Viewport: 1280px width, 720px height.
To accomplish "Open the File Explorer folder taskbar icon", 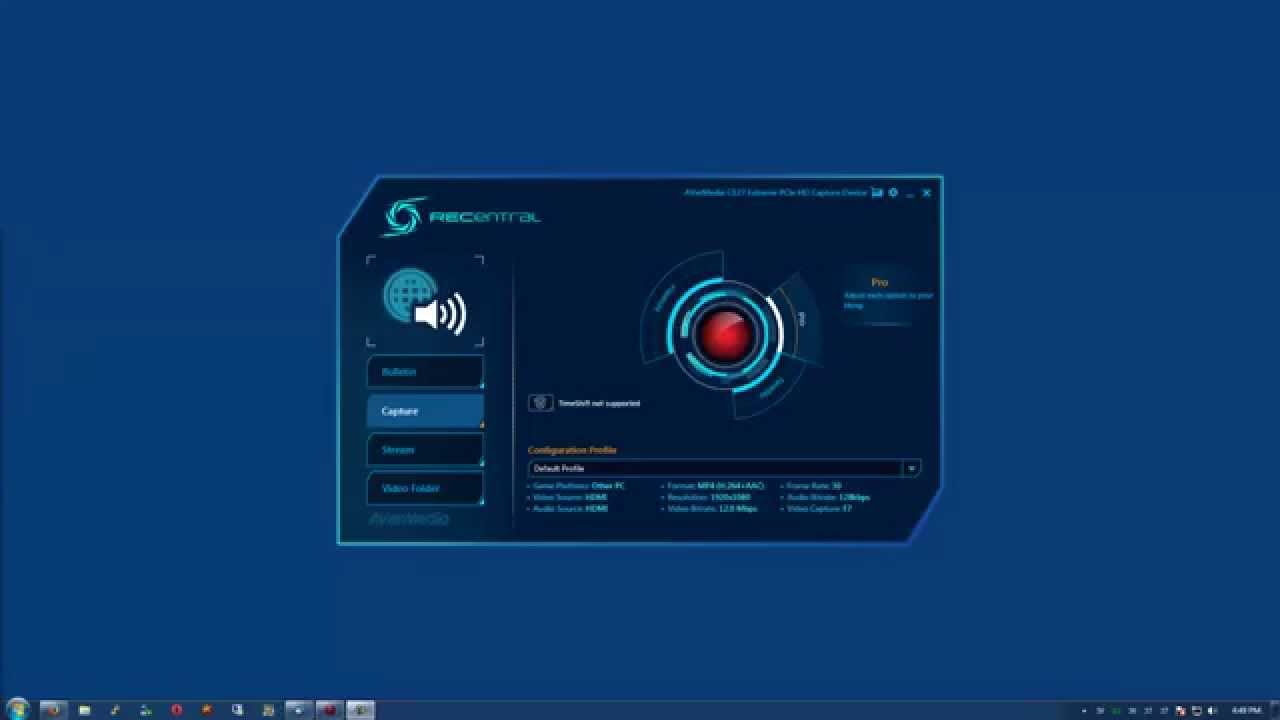I will (85, 710).
